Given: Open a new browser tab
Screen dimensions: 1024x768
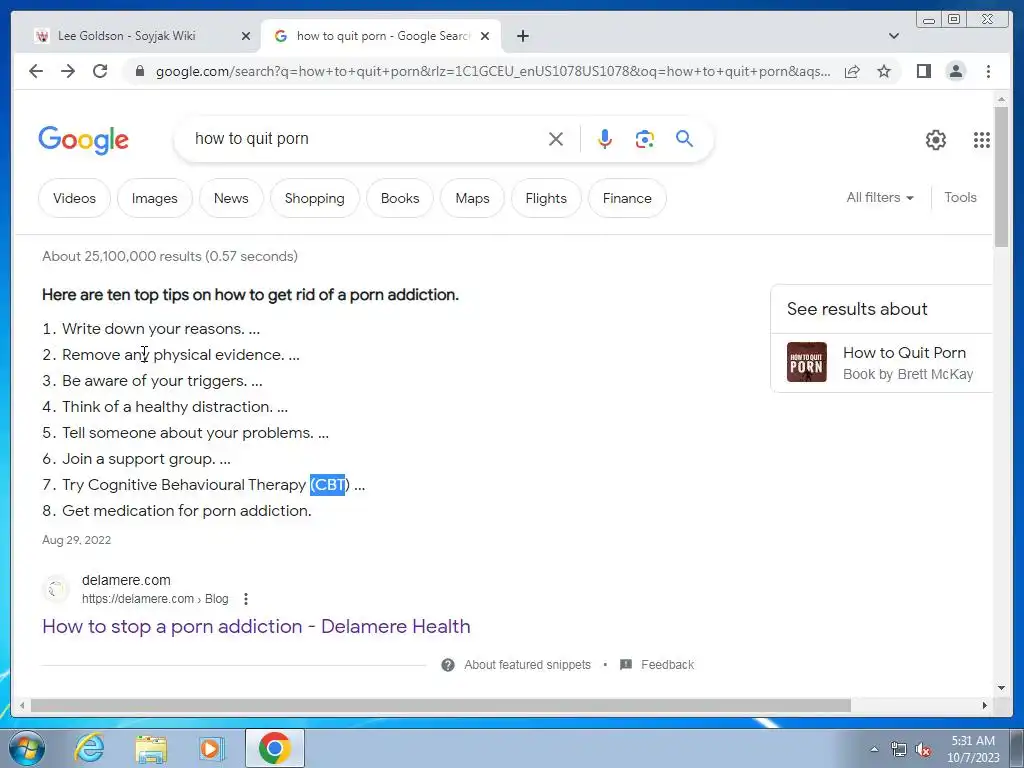Looking at the screenshot, I should pyautogui.click(x=522, y=36).
